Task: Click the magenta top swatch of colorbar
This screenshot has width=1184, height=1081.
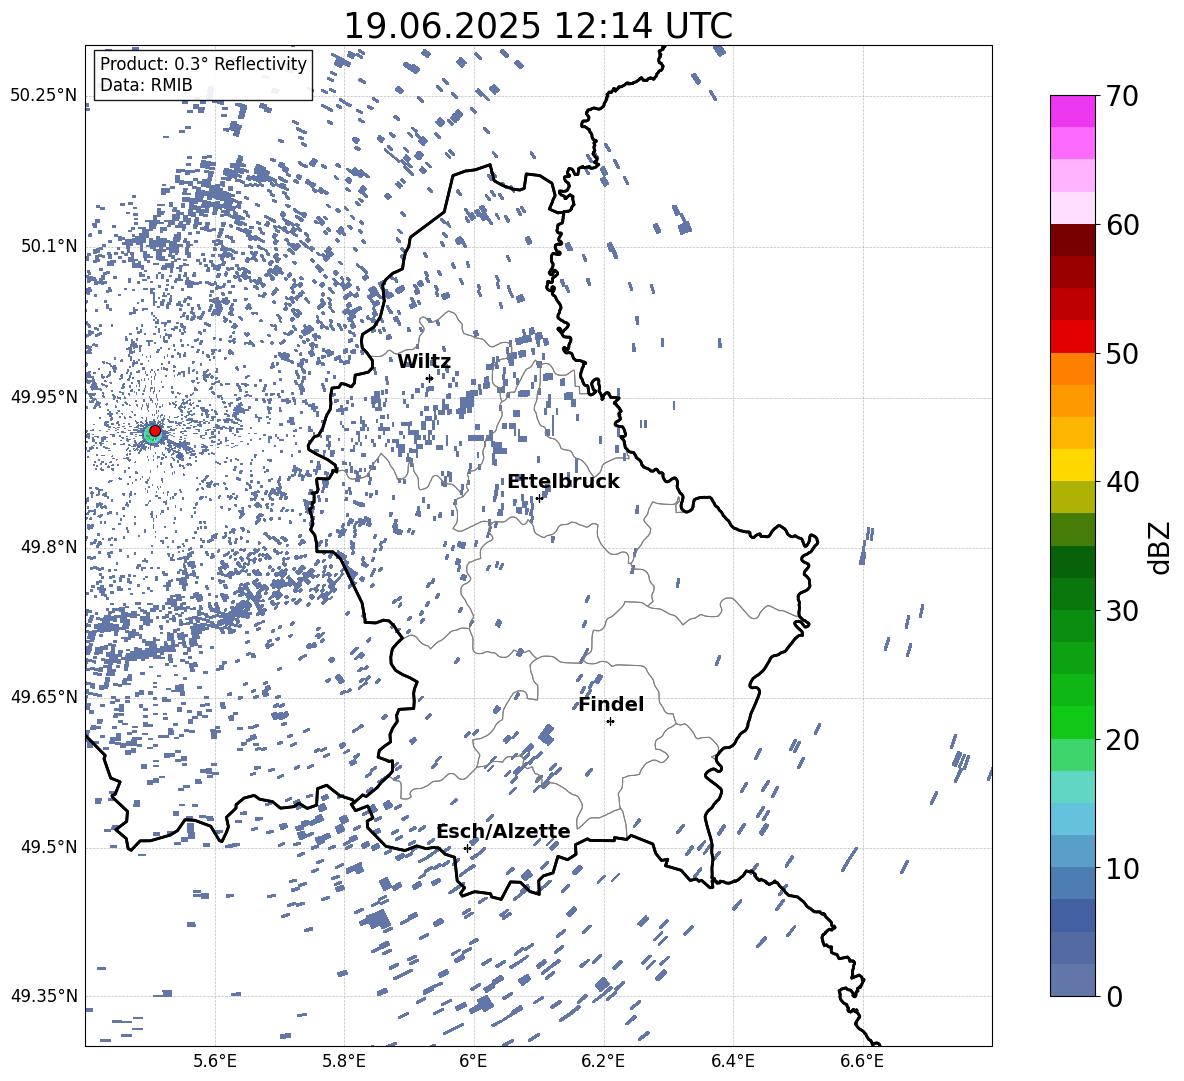Action: 1072,111
